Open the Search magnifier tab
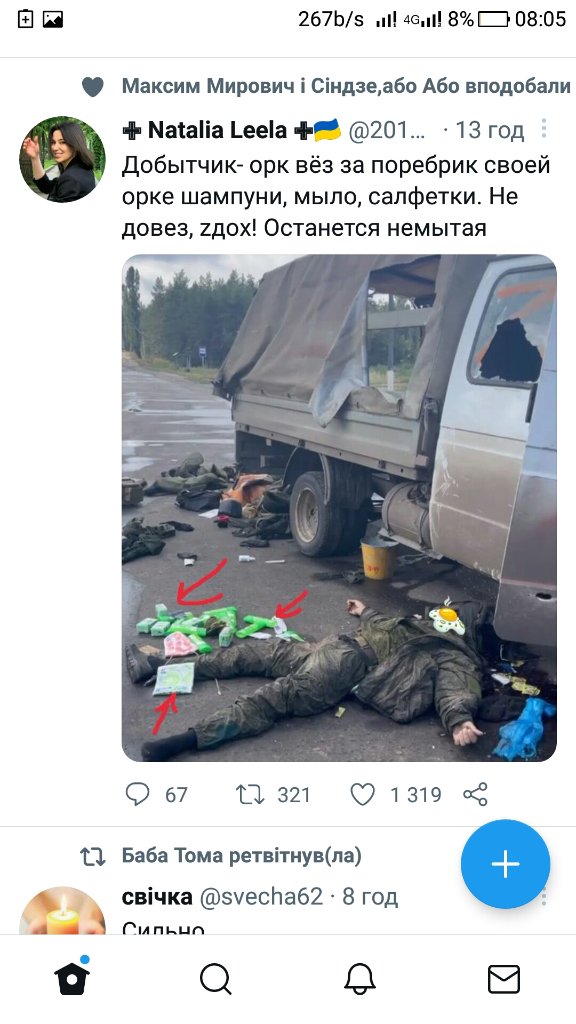 tap(216, 980)
